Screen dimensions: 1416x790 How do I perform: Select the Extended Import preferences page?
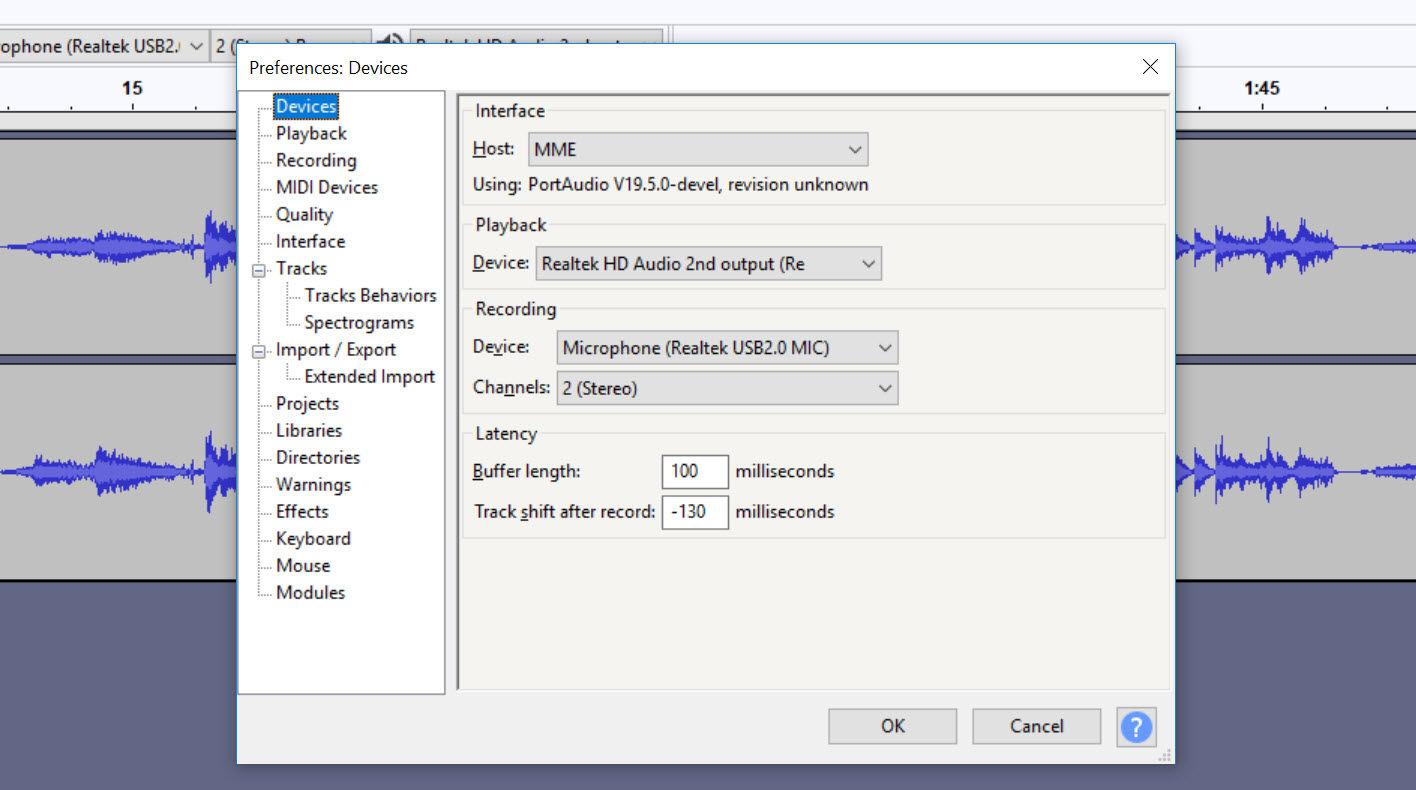pyautogui.click(x=369, y=376)
